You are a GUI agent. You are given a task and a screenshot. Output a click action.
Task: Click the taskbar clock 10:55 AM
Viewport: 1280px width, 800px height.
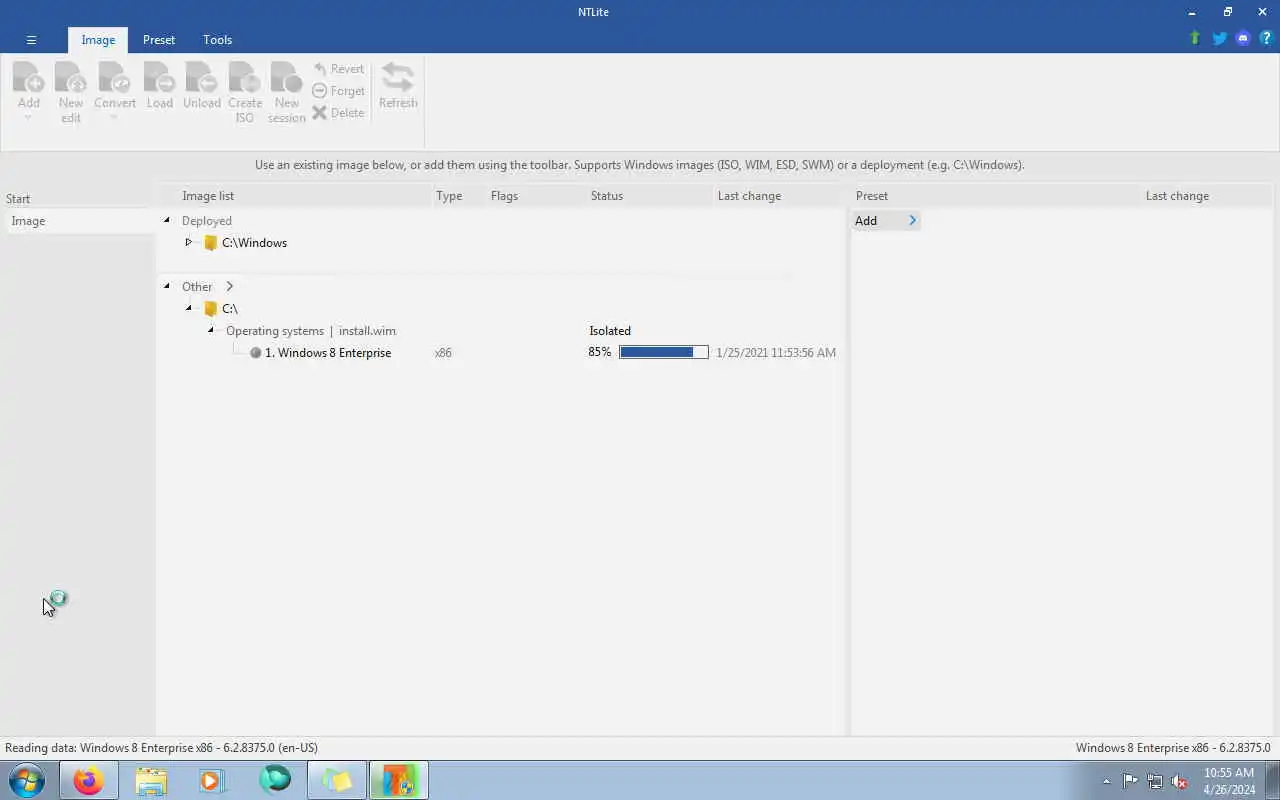point(1229,773)
